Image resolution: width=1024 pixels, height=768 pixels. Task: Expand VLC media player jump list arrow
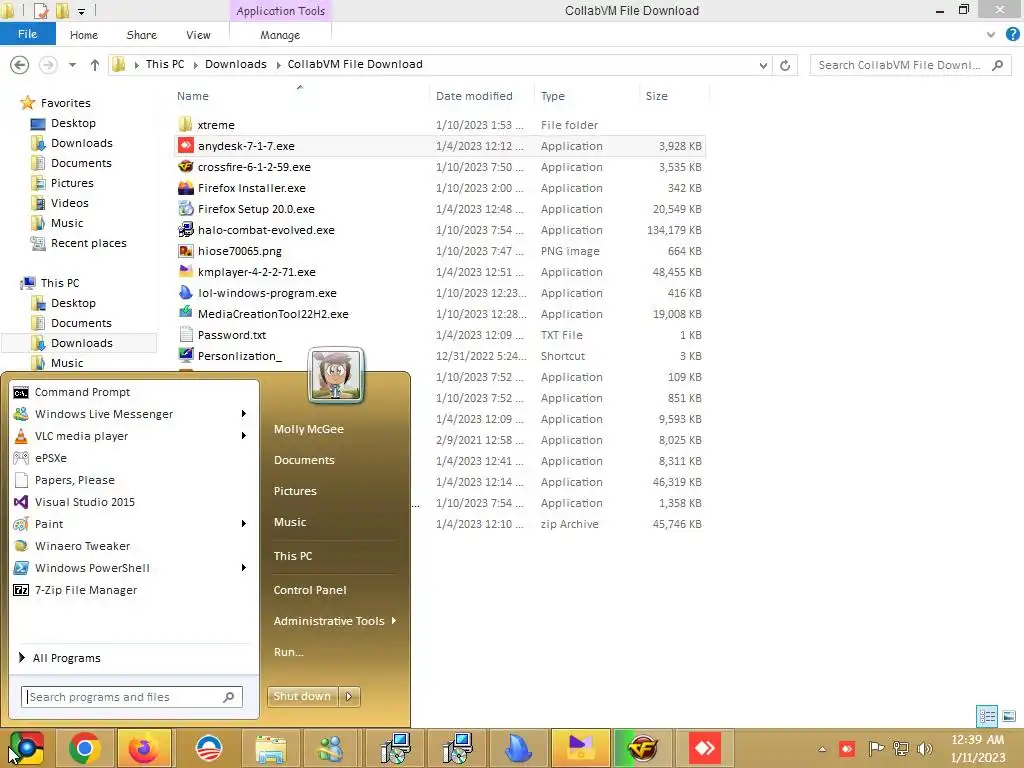click(x=244, y=436)
